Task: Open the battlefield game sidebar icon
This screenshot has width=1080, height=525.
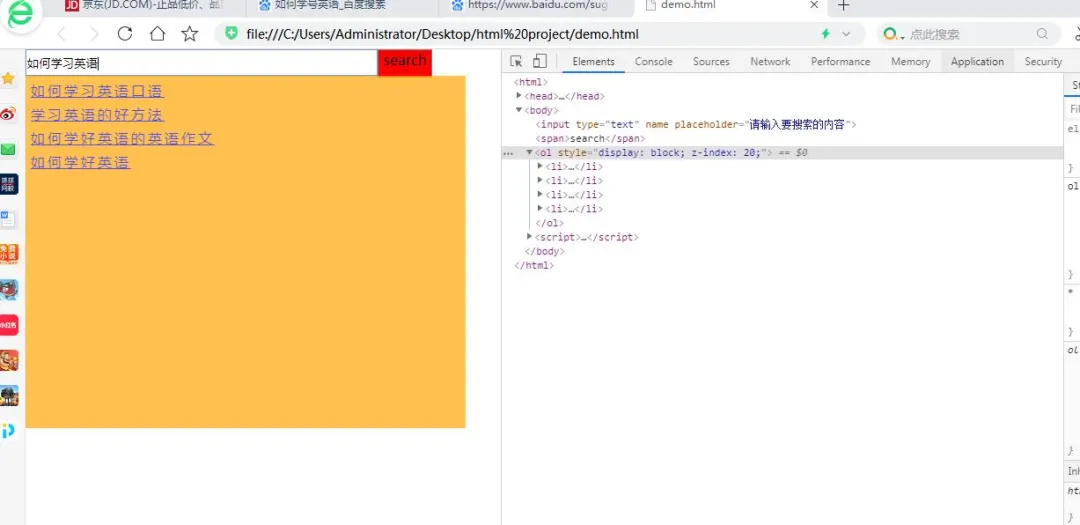Action: (x=8, y=395)
